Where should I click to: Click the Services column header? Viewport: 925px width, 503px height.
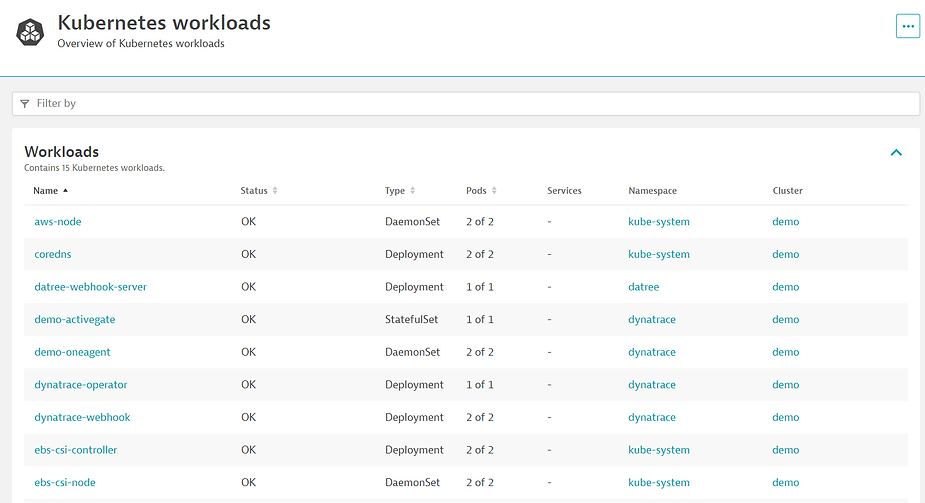tap(564, 190)
